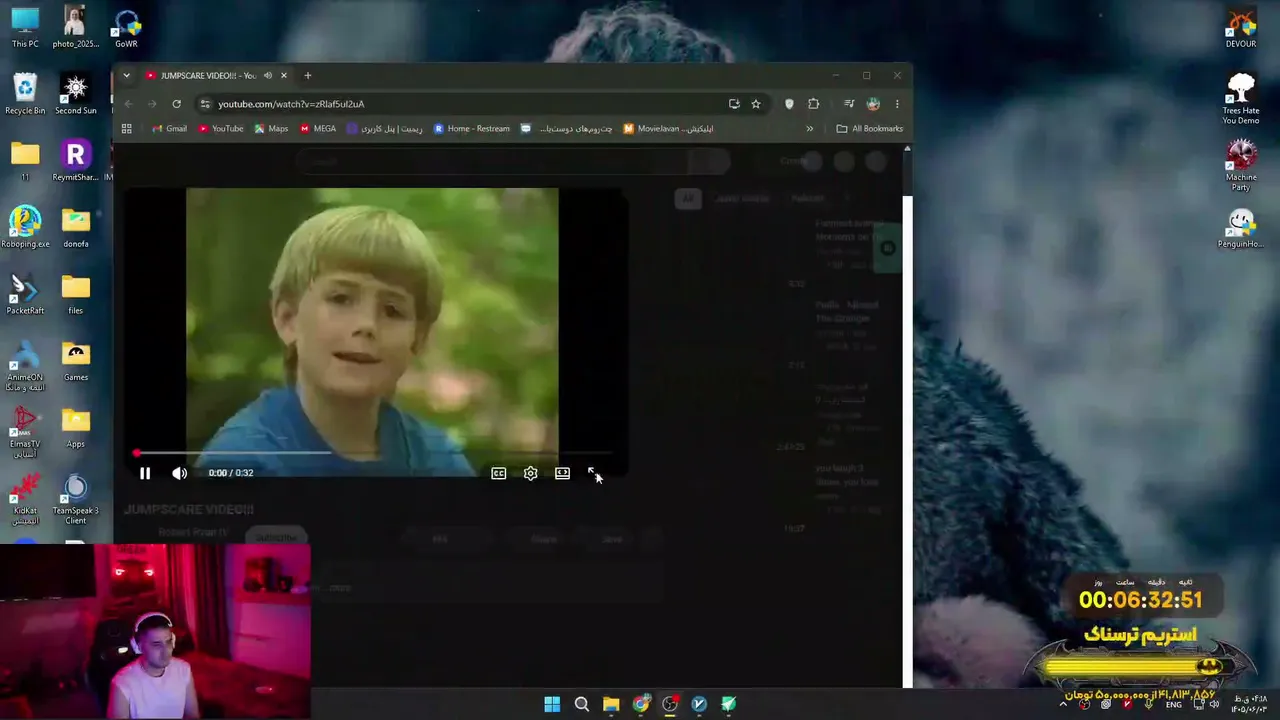Open the Maps bookmark
Screen dimensions: 1280x720
tap(271, 129)
